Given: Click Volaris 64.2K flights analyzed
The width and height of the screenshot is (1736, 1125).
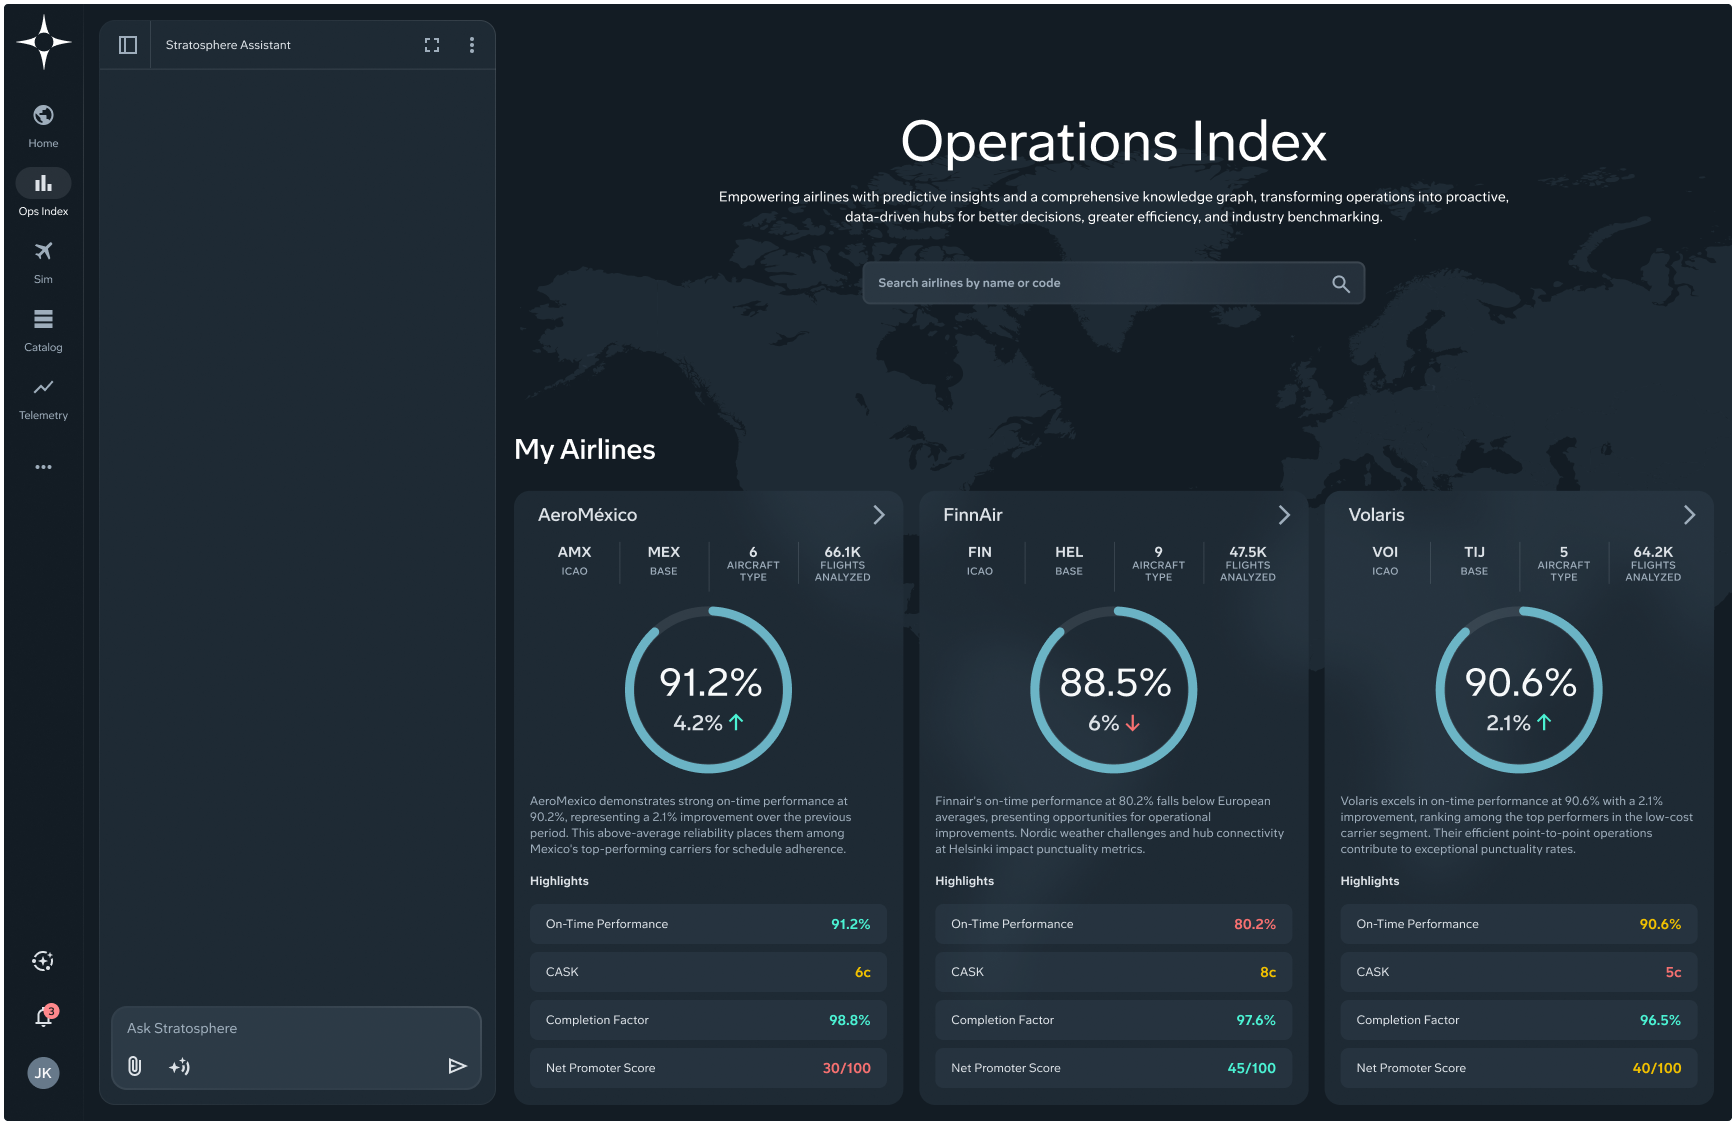Looking at the screenshot, I should 1653,563.
